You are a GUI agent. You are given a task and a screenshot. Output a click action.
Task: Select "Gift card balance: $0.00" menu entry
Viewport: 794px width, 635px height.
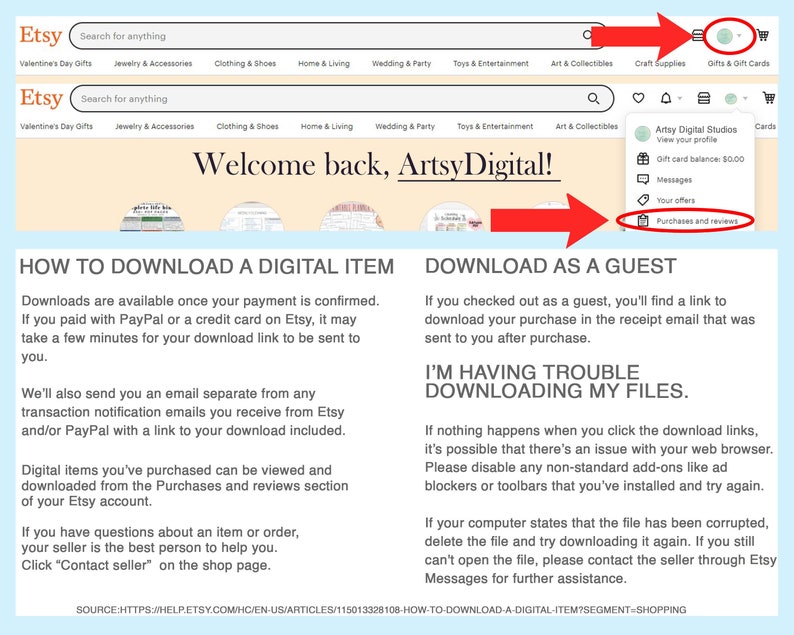click(x=700, y=159)
